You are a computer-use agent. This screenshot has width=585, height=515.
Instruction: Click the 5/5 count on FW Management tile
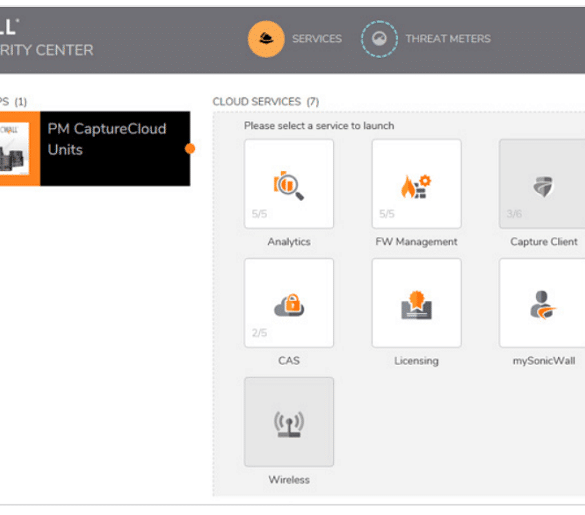click(x=387, y=214)
